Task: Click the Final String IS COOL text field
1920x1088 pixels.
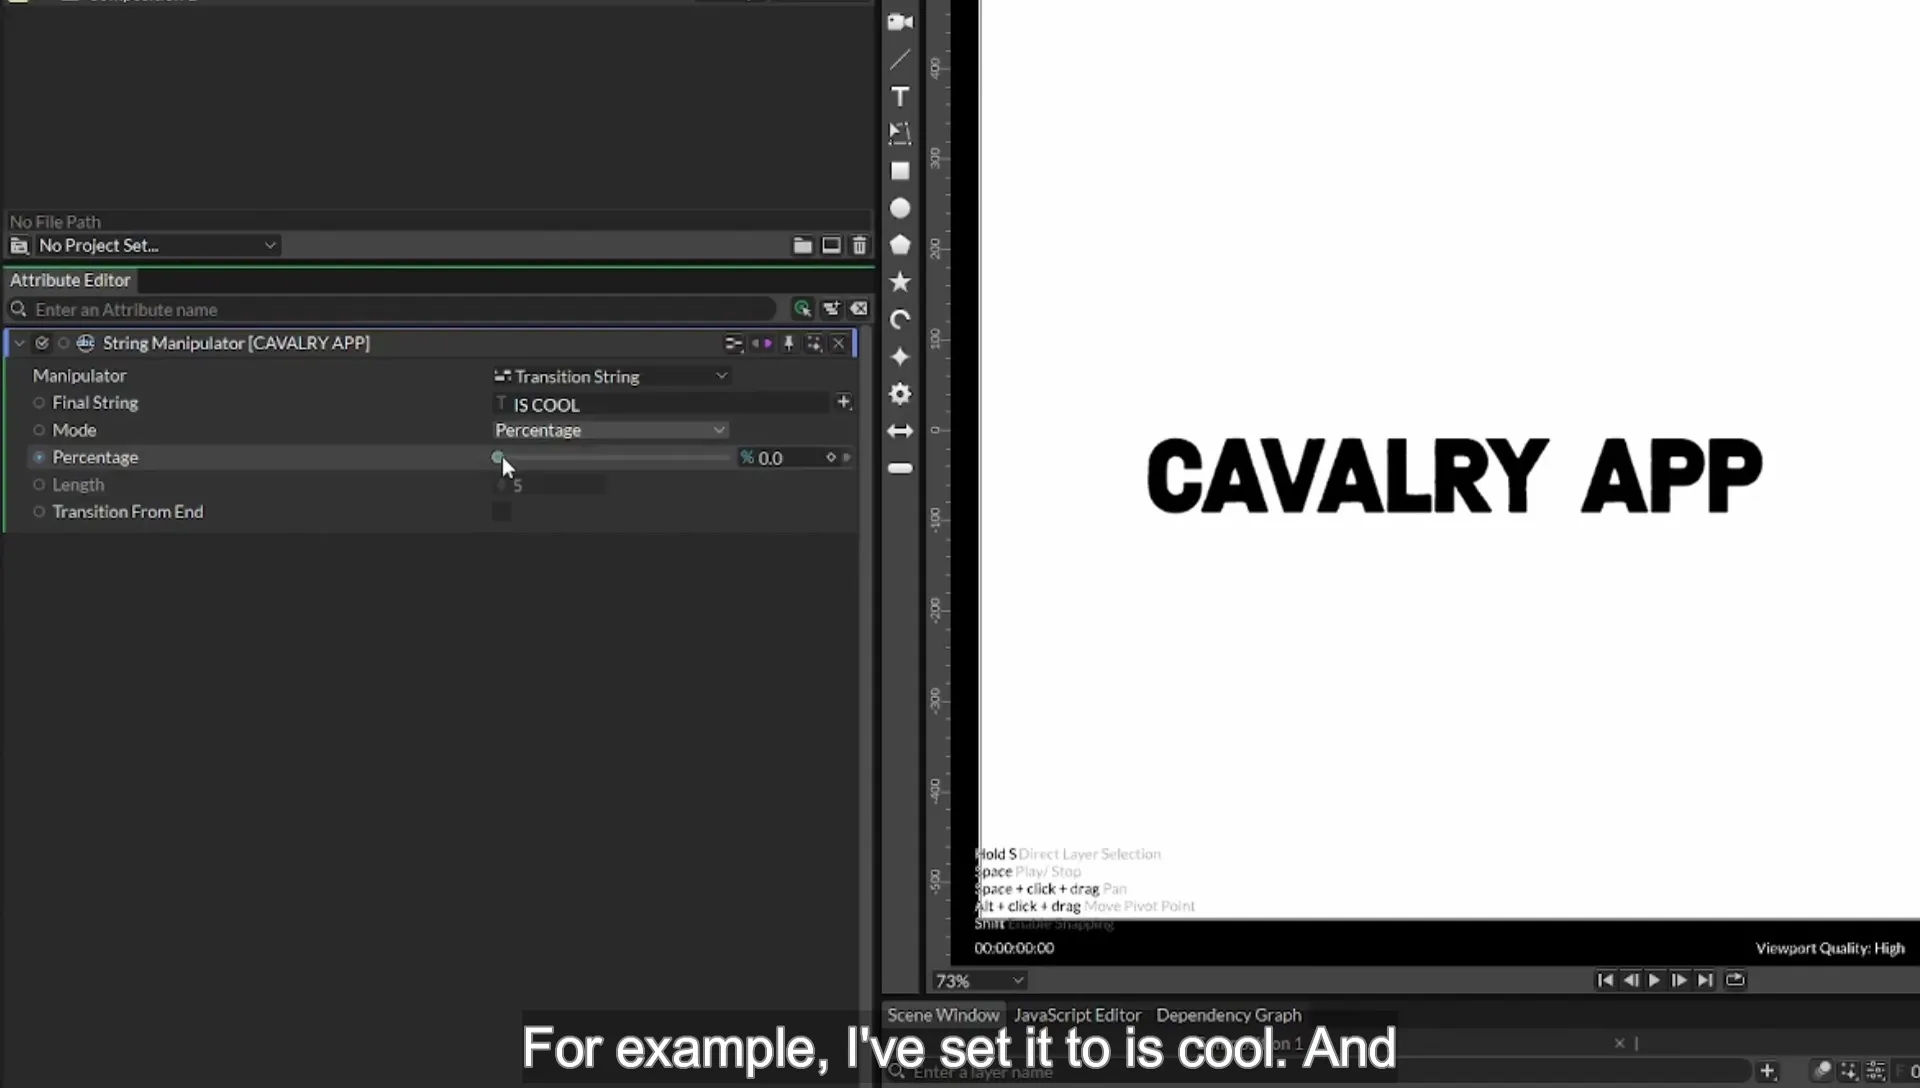Action: tap(662, 404)
